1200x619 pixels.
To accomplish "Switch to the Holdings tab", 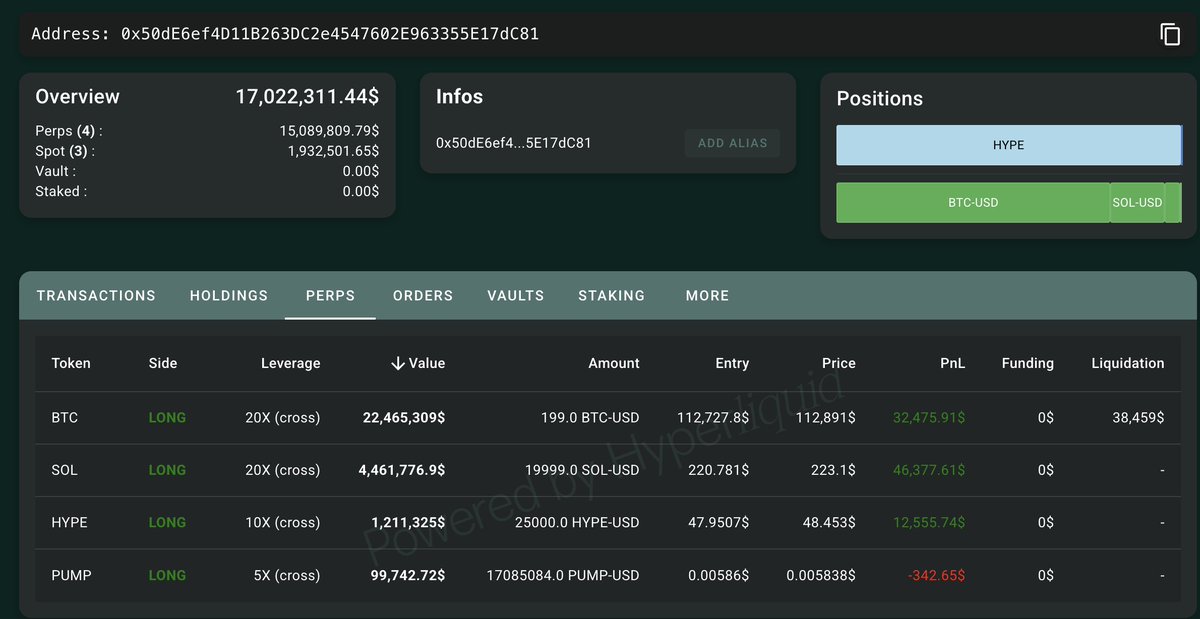I will [x=229, y=296].
